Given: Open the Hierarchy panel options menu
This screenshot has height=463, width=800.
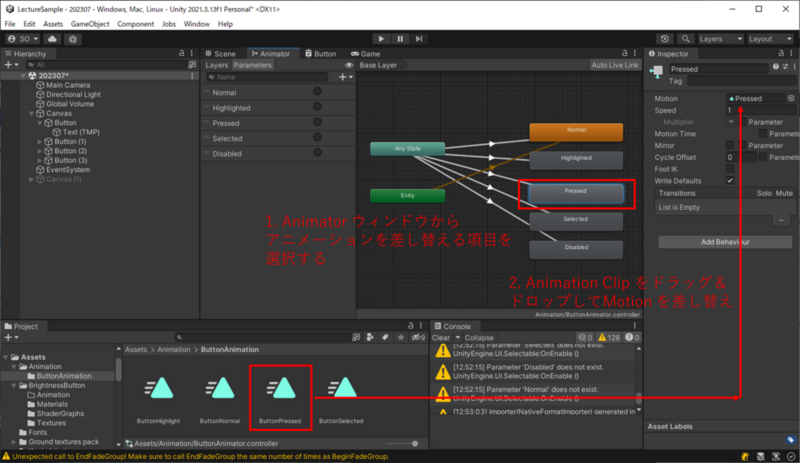Looking at the screenshot, I should (x=192, y=53).
